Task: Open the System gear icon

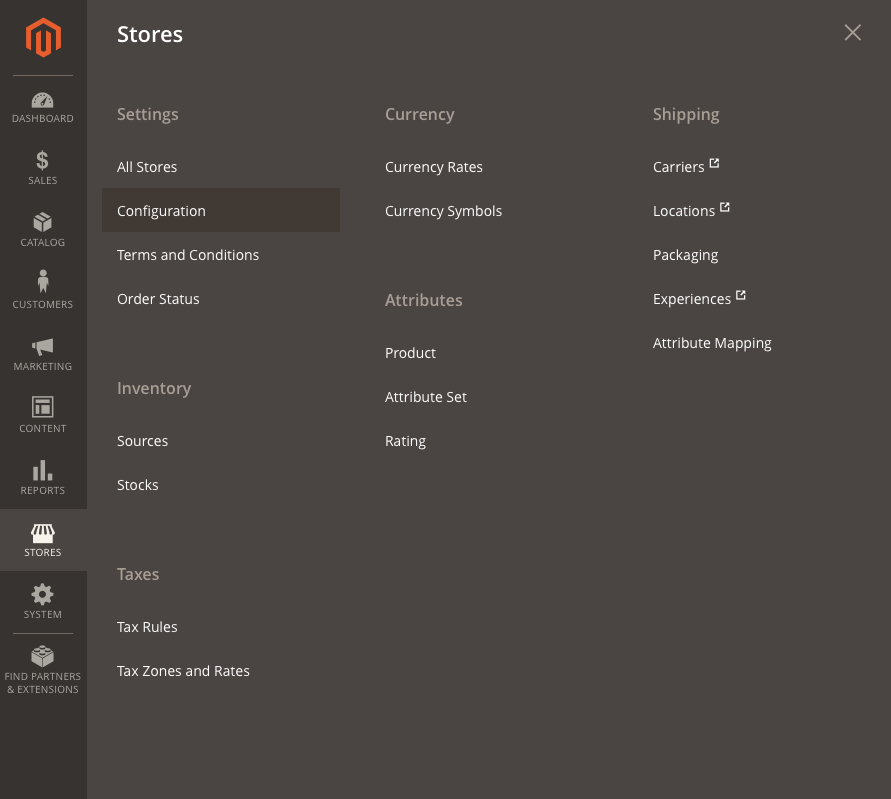Action: (x=43, y=594)
